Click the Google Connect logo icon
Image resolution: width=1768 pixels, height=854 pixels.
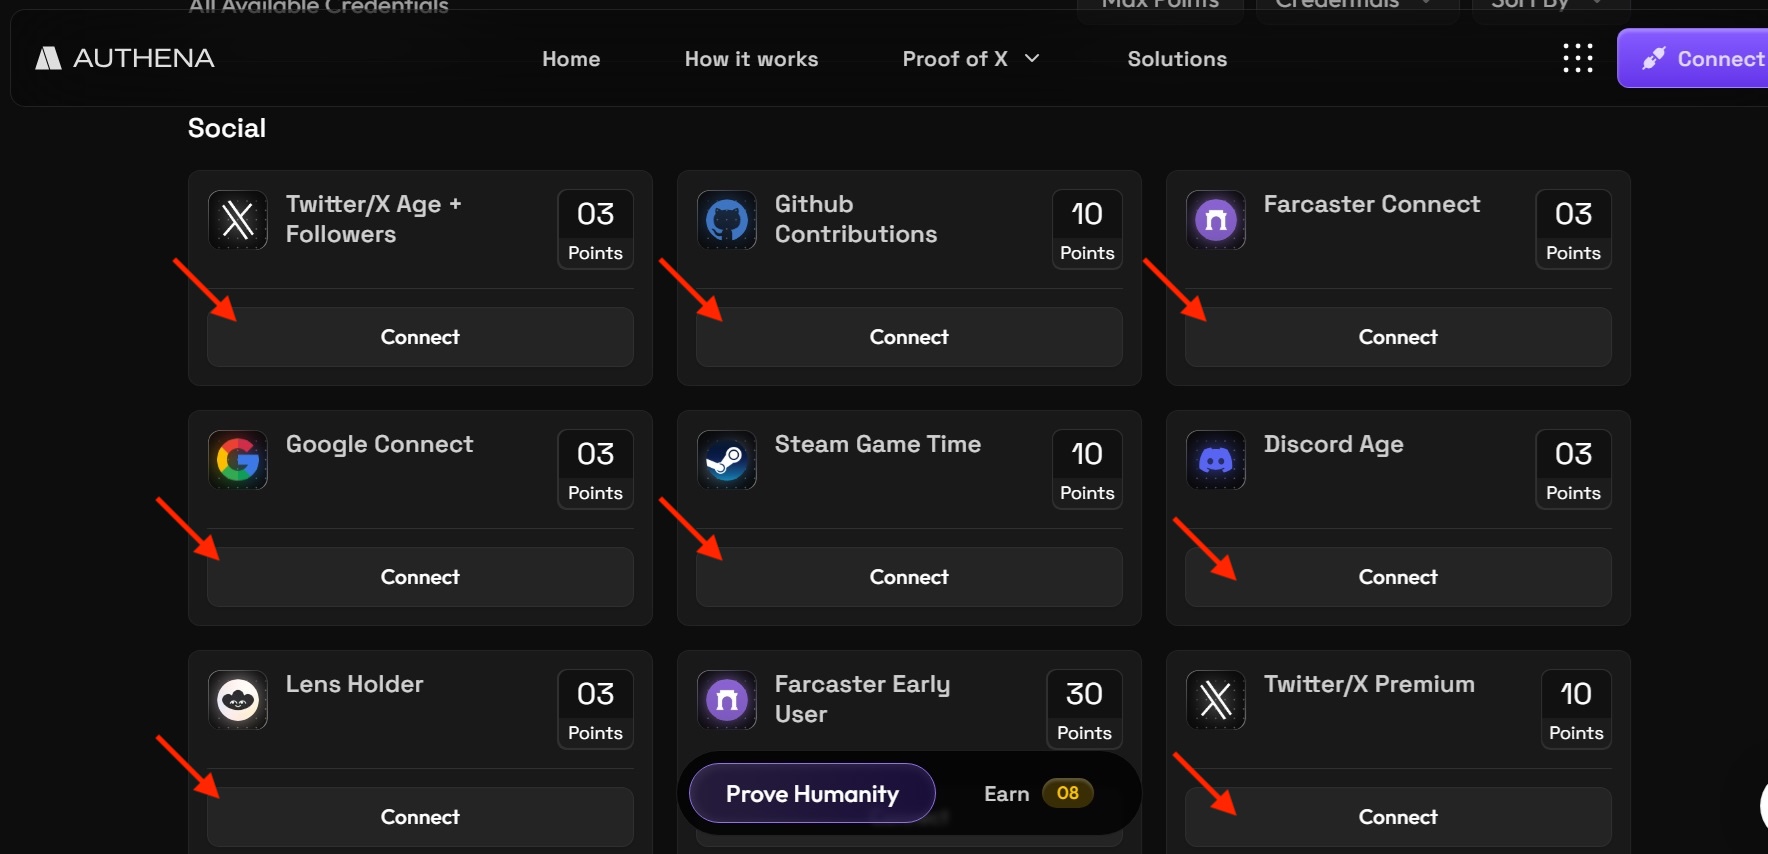[x=238, y=460]
